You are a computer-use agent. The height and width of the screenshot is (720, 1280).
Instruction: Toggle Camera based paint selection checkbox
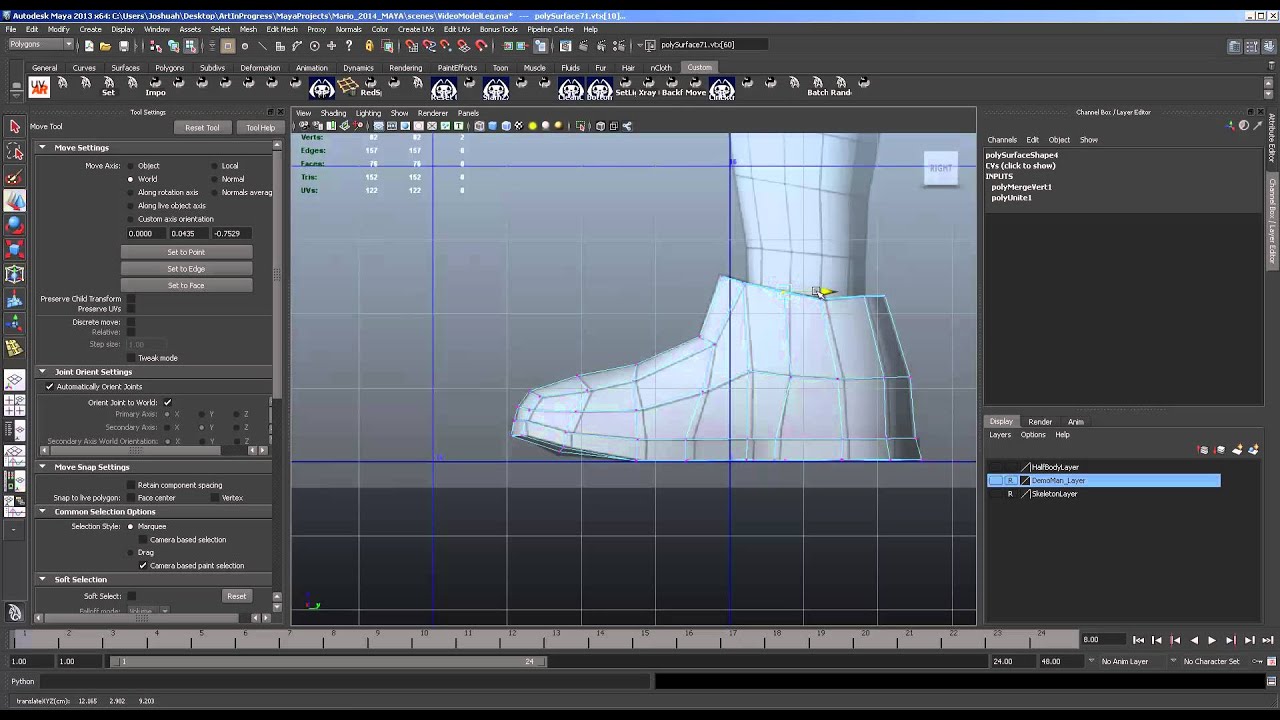click(143, 566)
